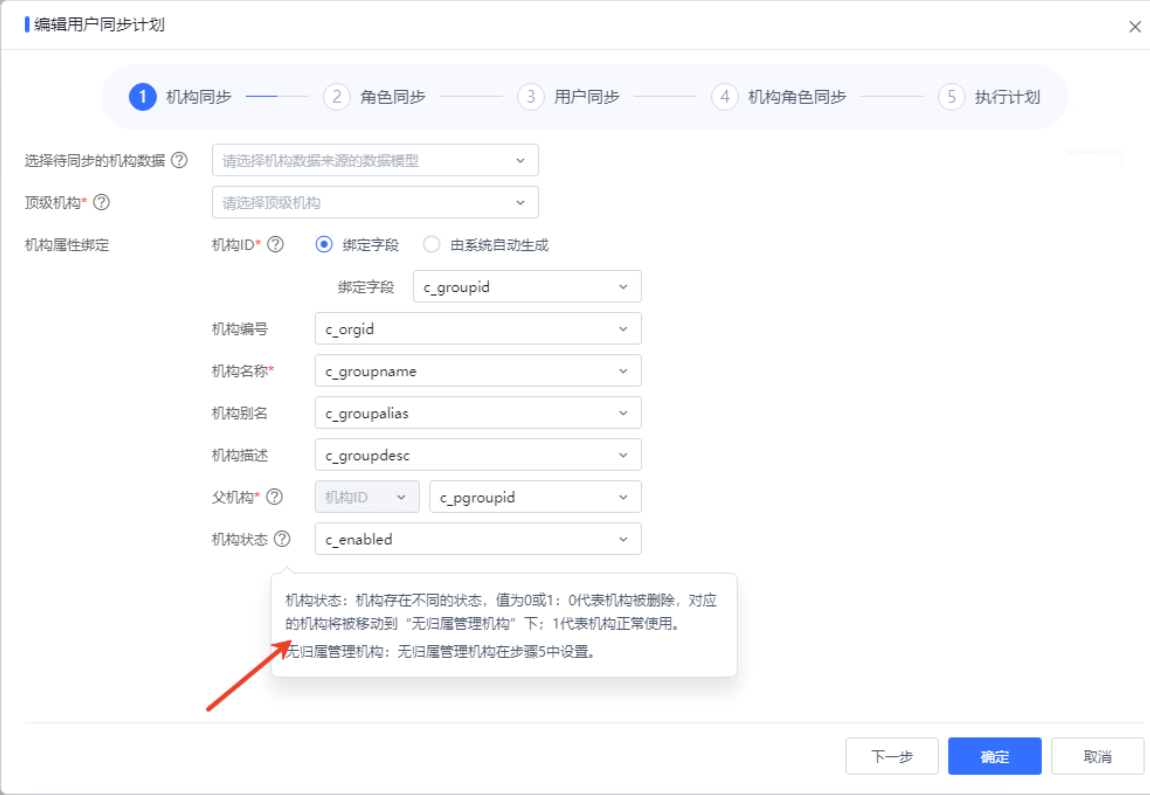Open the 机构数据来源的数据模型 dropdown
Image resolution: width=1150 pixels, height=795 pixels.
click(x=375, y=161)
